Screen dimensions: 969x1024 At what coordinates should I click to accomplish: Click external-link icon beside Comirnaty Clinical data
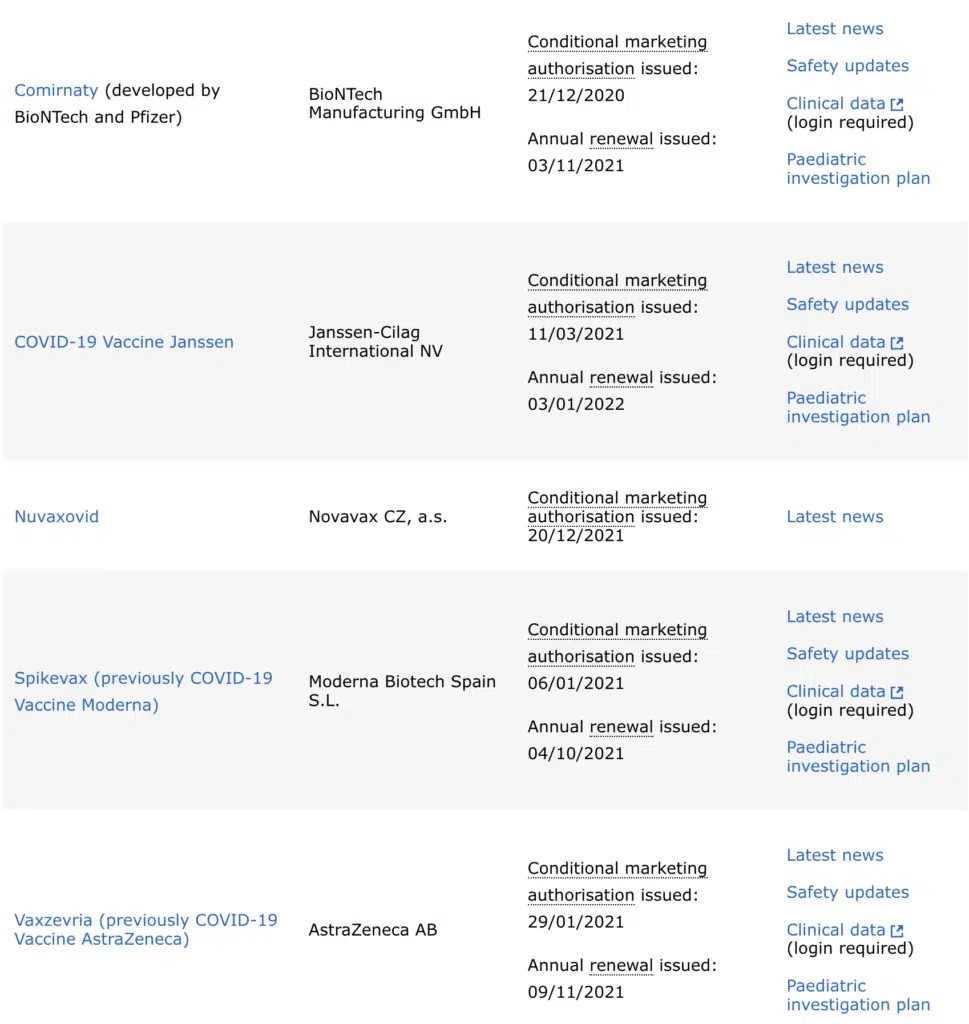pos(897,104)
